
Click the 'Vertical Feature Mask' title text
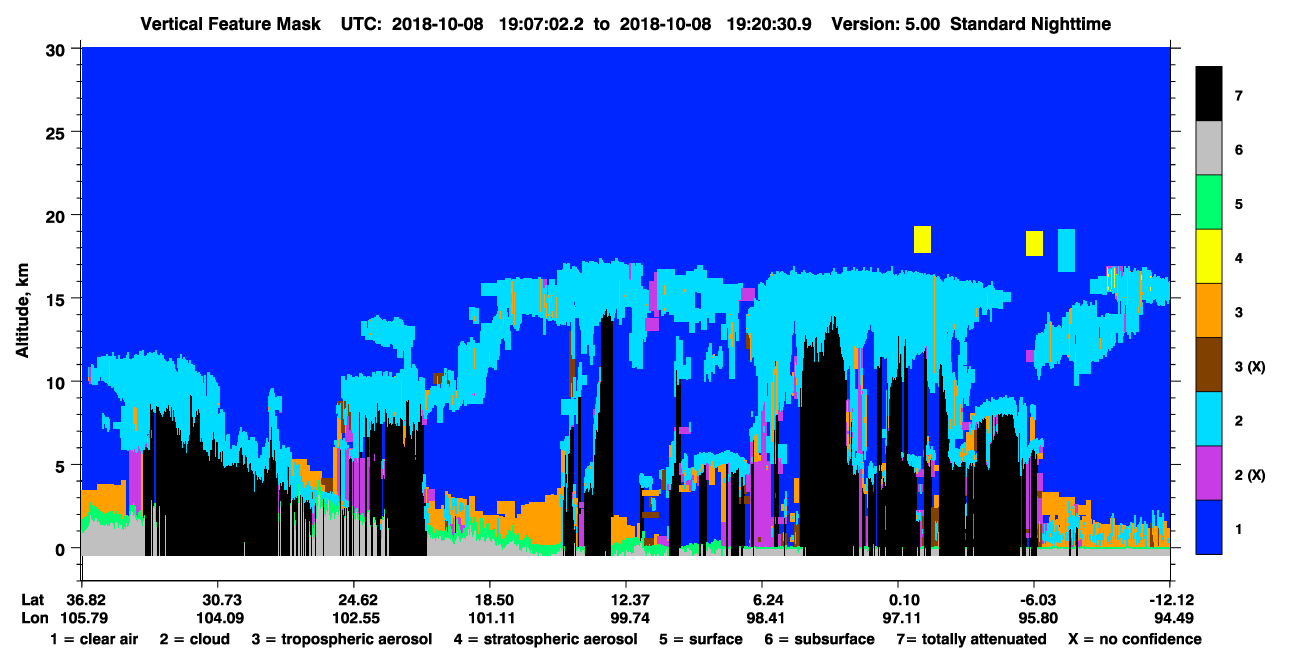[x=233, y=24]
